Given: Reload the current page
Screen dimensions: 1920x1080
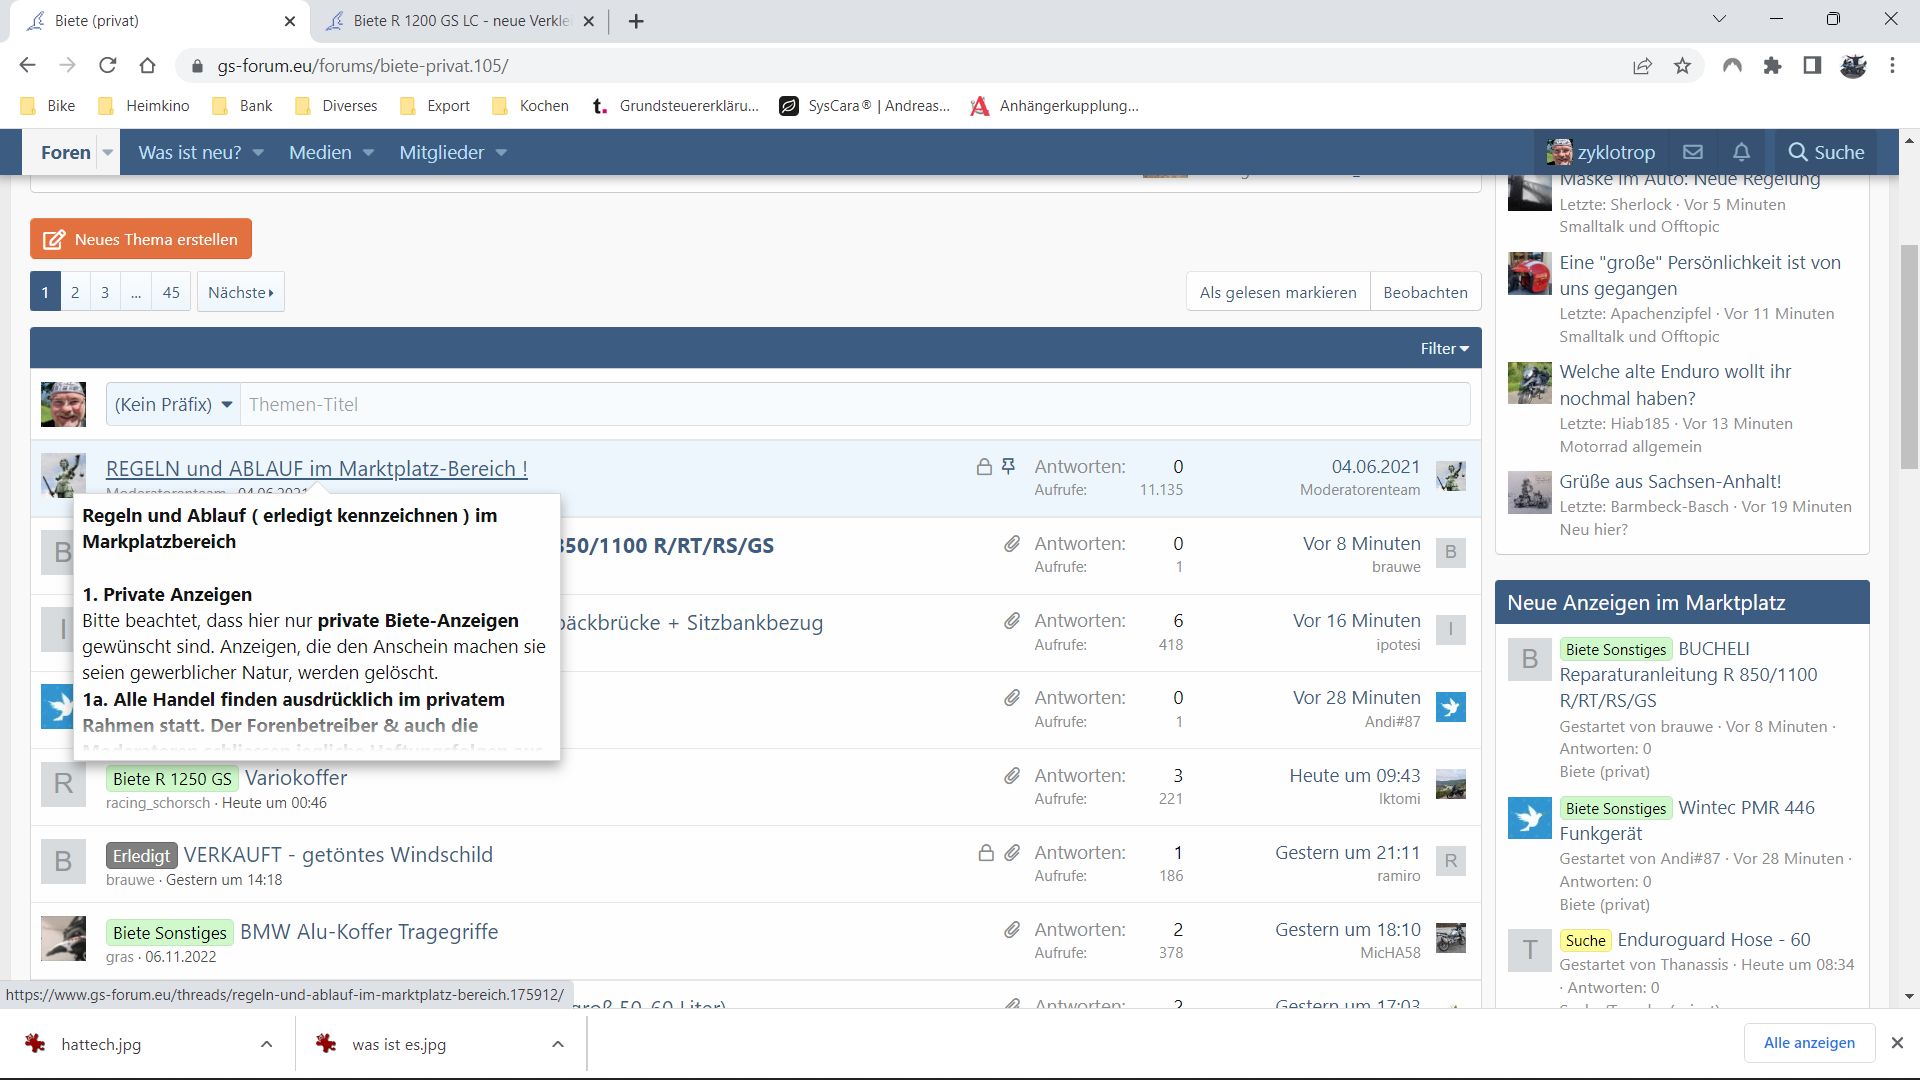Looking at the screenshot, I should [107, 66].
